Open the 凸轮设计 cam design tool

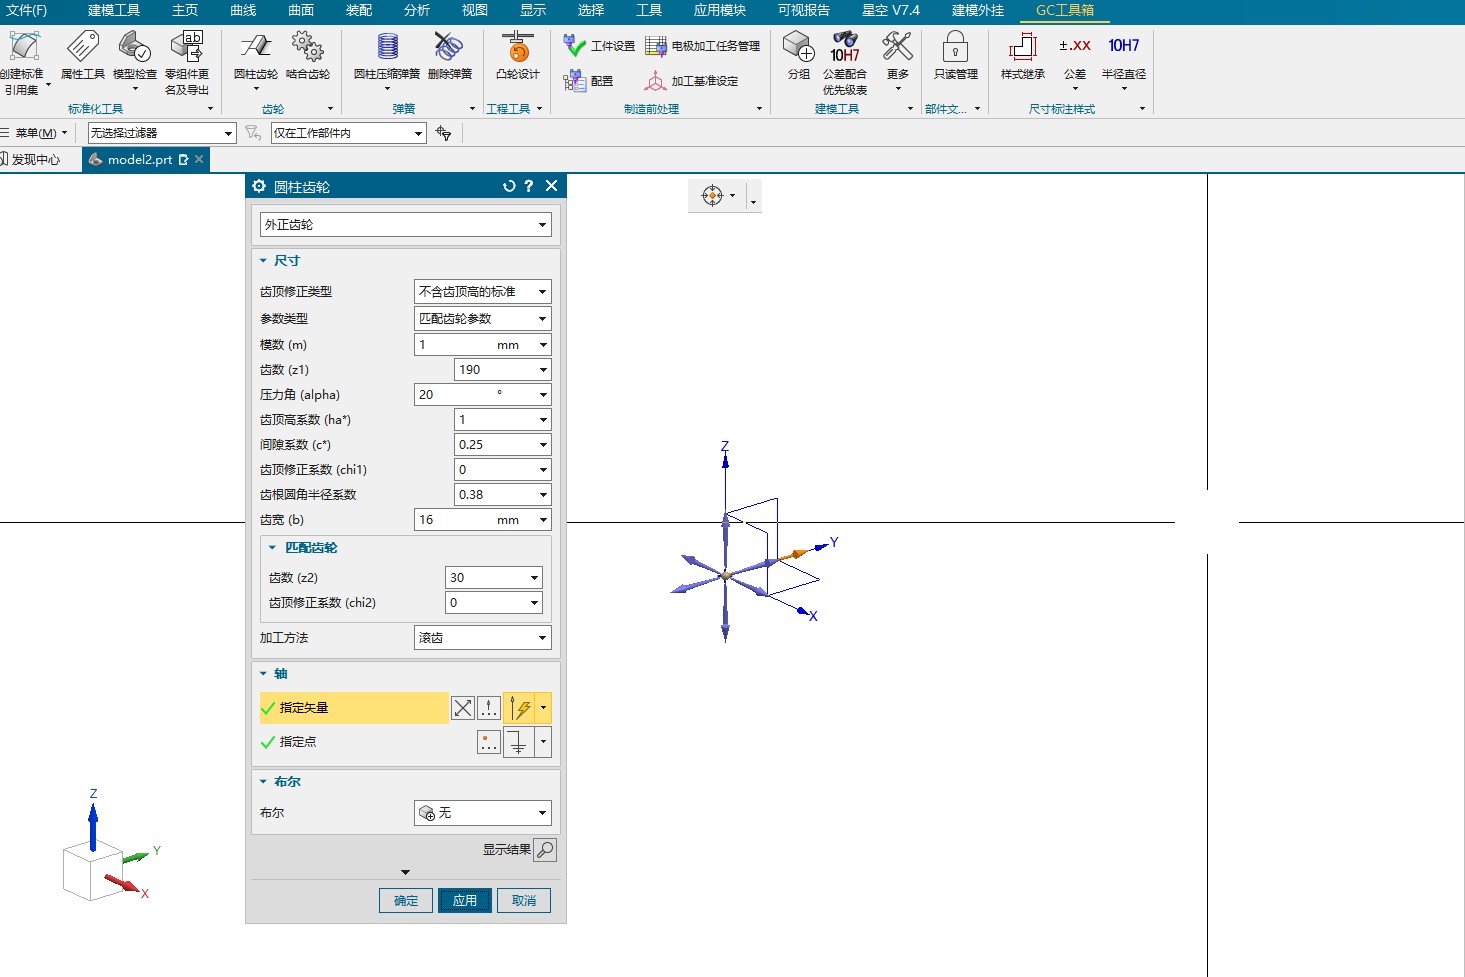click(517, 47)
